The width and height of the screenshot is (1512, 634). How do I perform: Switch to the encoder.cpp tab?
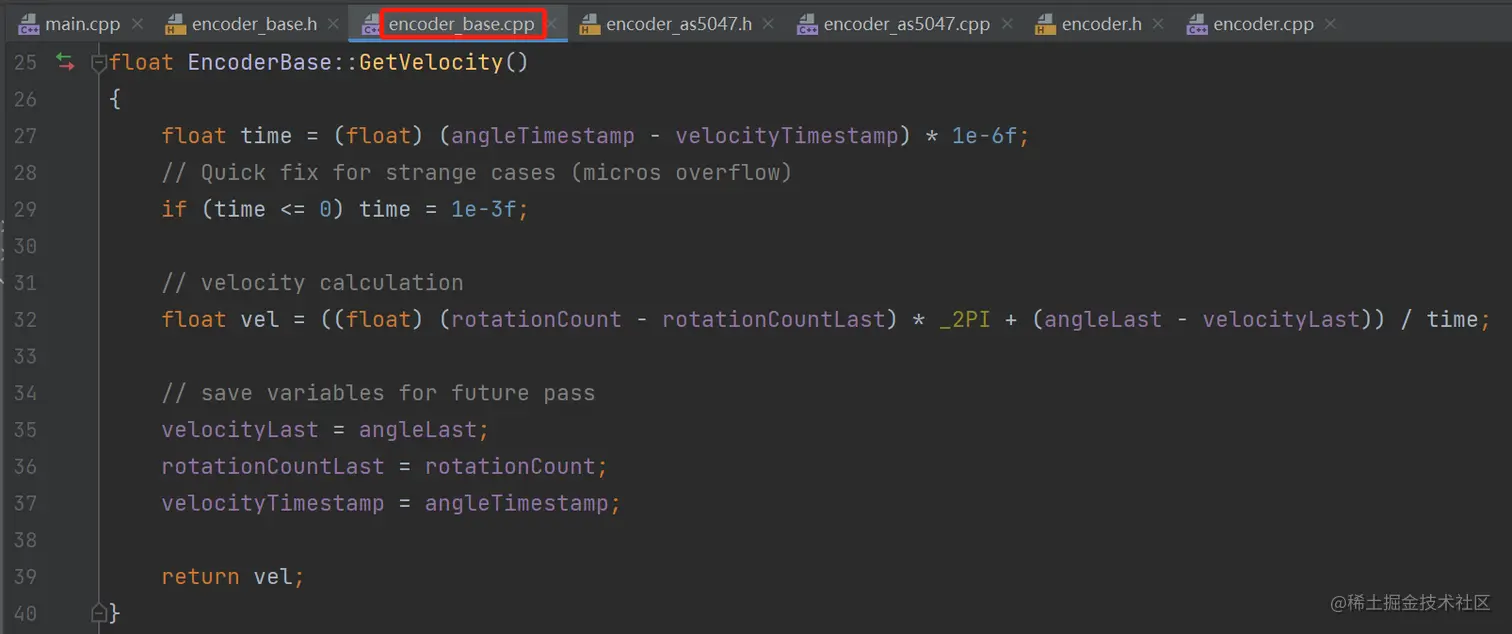tap(1250, 23)
